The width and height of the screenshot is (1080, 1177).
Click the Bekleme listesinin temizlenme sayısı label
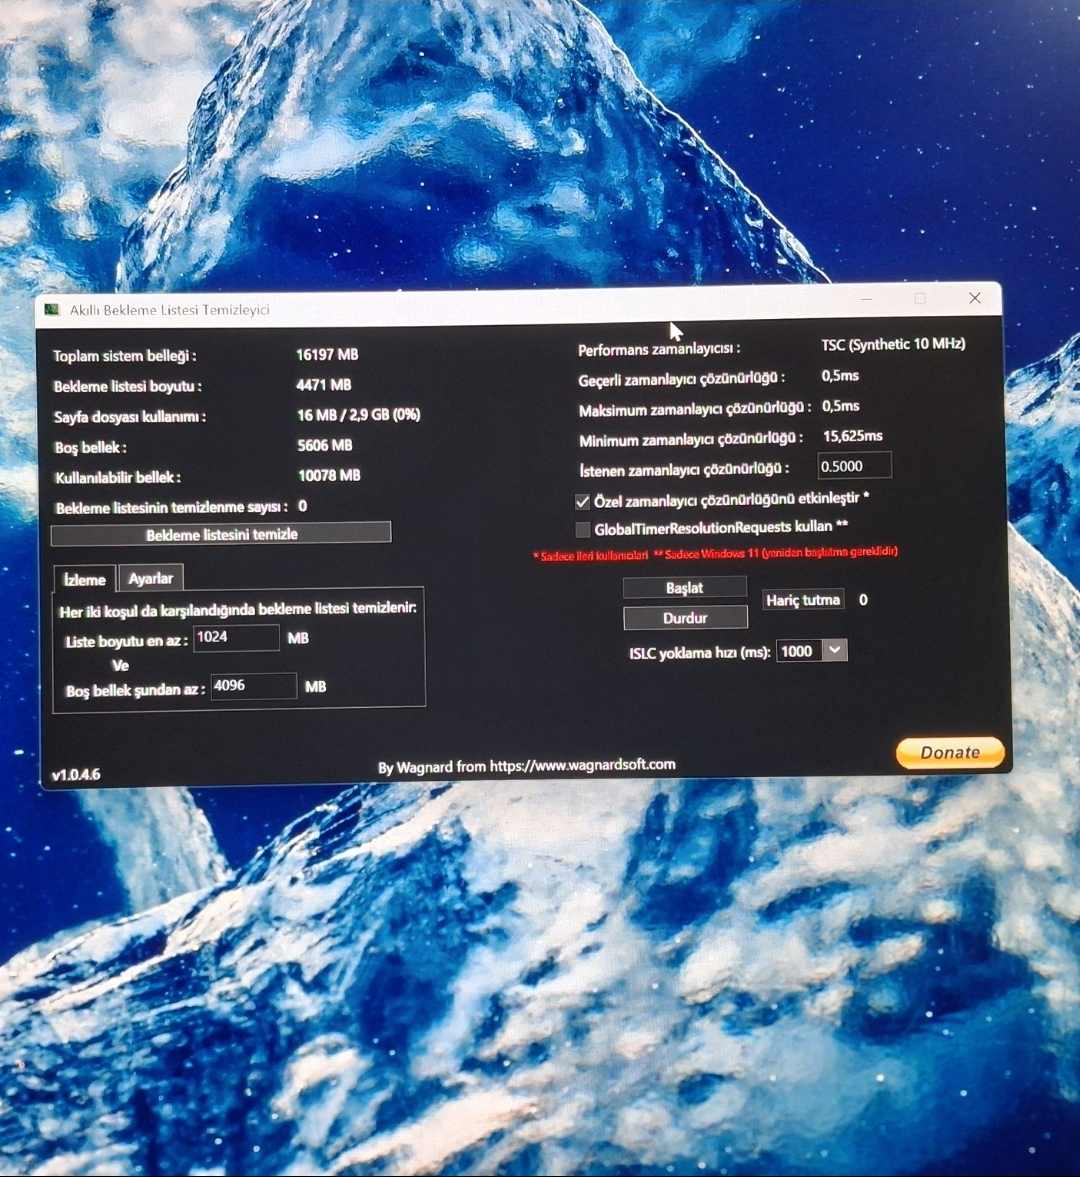172,508
